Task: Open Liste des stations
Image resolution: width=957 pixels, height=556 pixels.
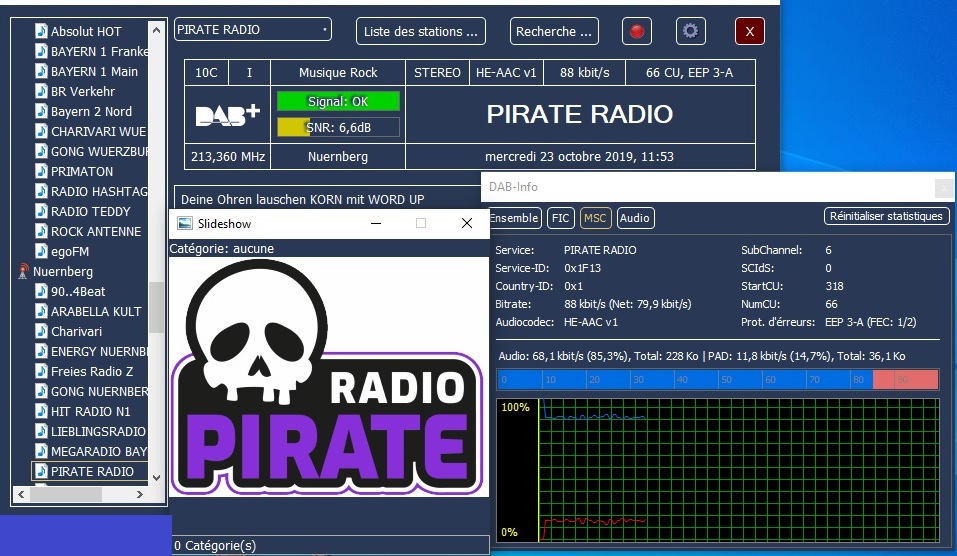Action: pyautogui.click(x=421, y=31)
